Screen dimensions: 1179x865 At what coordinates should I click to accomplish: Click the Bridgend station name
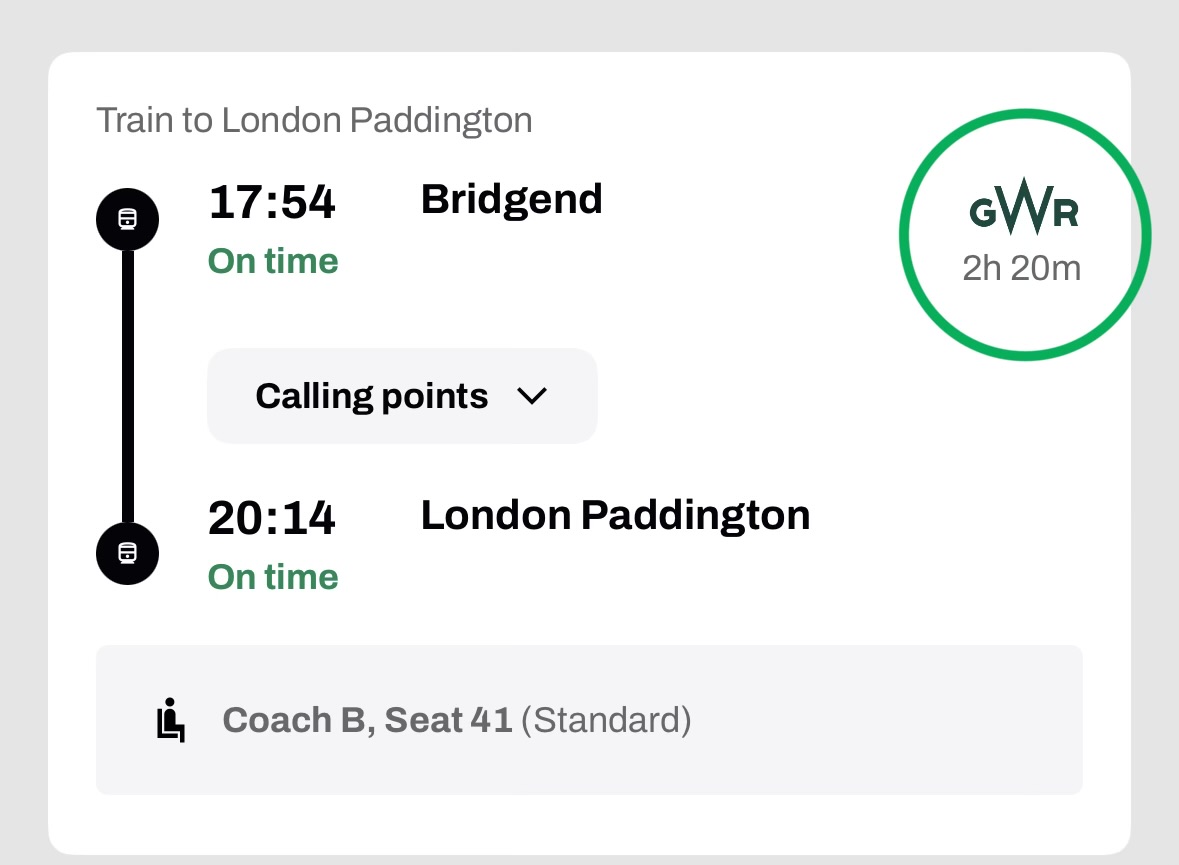click(511, 199)
